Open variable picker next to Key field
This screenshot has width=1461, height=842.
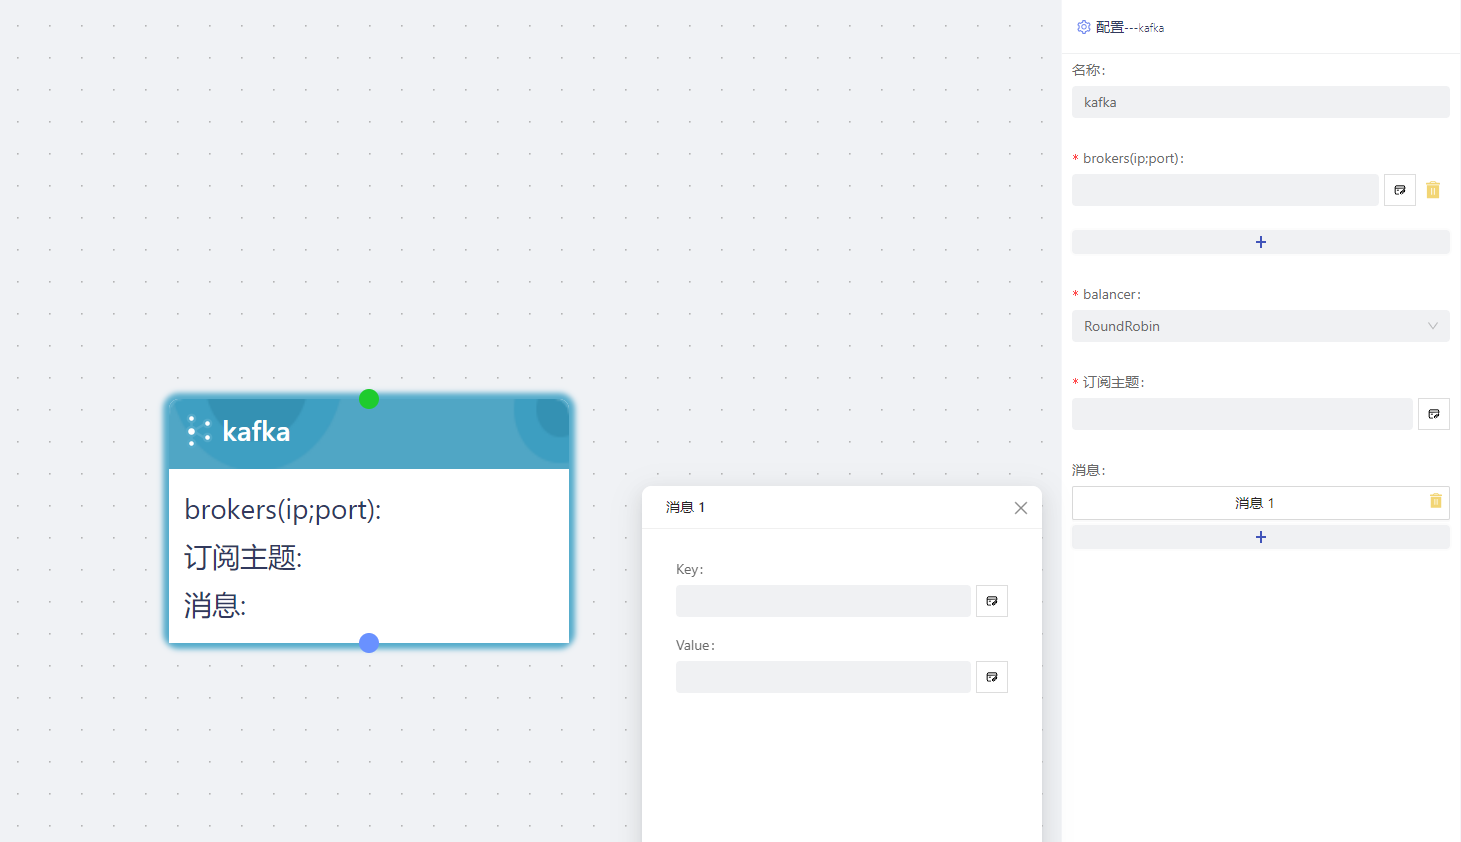click(x=992, y=601)
